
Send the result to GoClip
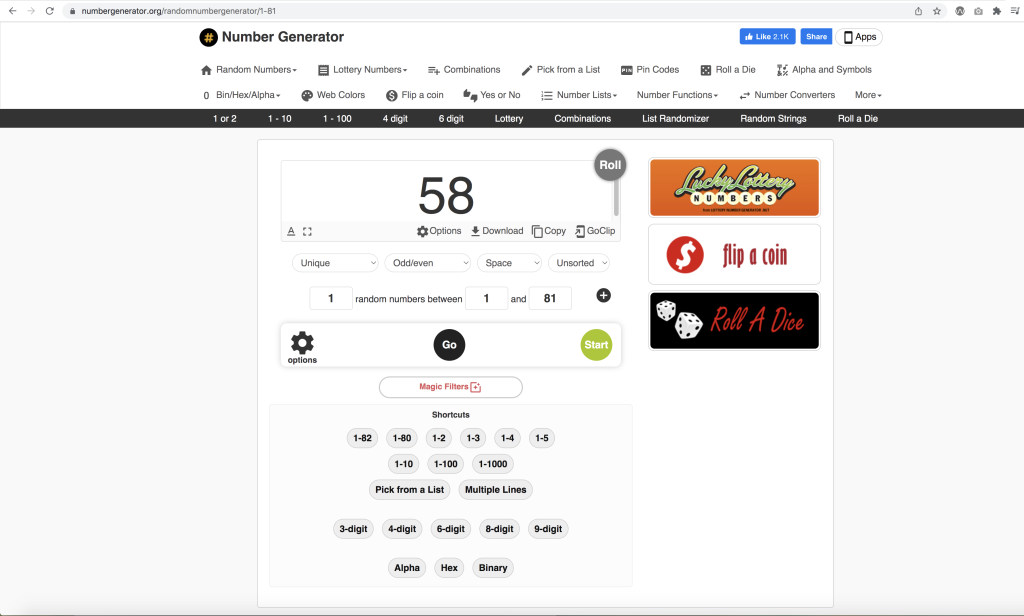pyautogui.click(x=595, y=231)
